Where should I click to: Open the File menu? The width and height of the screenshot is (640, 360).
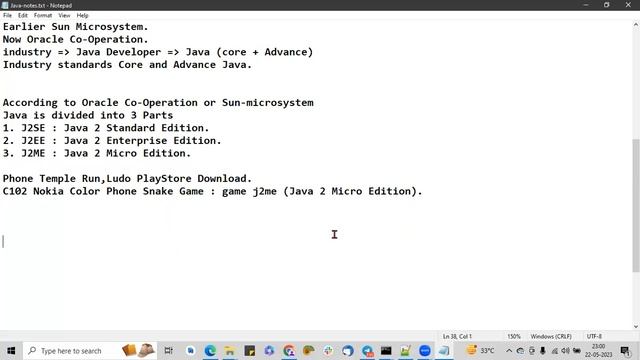[7, 16]
